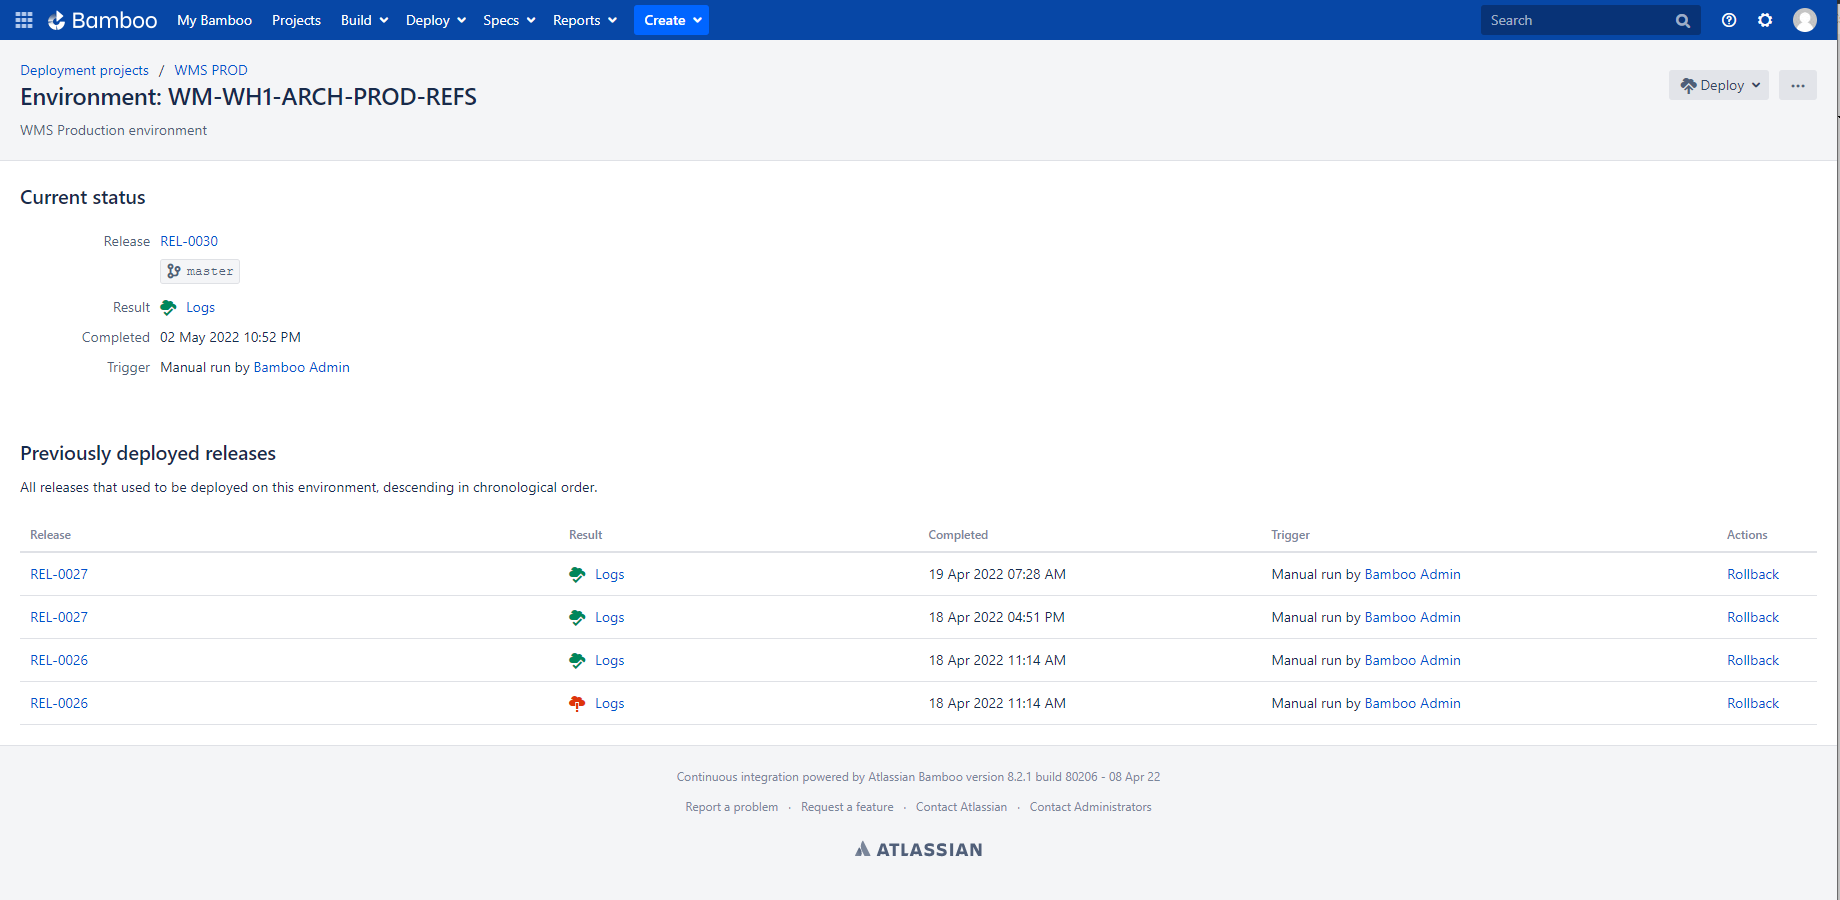The width and height of the screenshot is (1840, 900).
Task: Click the Result column header
Action: [585, 535]
